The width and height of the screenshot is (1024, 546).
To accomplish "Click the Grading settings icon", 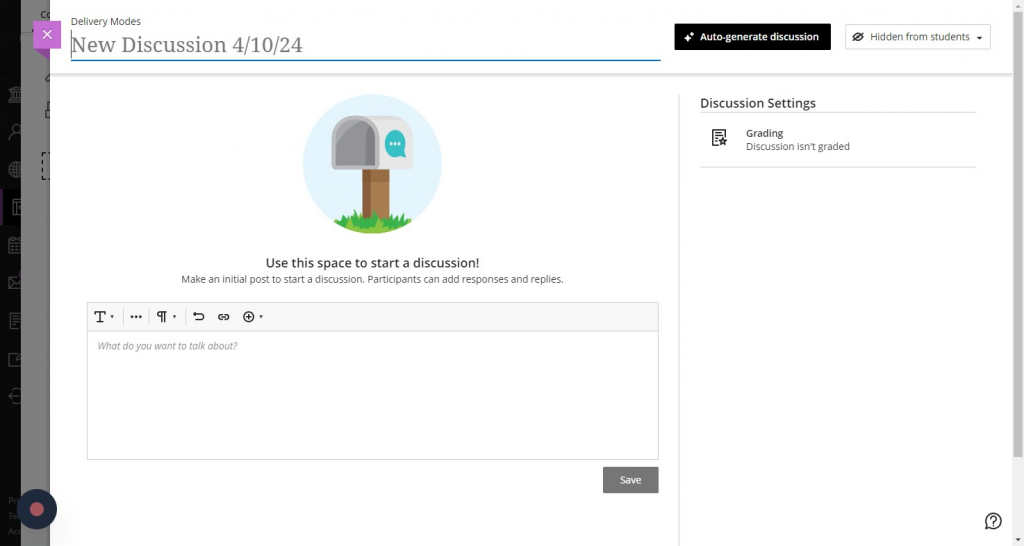I will coord(719,139).
